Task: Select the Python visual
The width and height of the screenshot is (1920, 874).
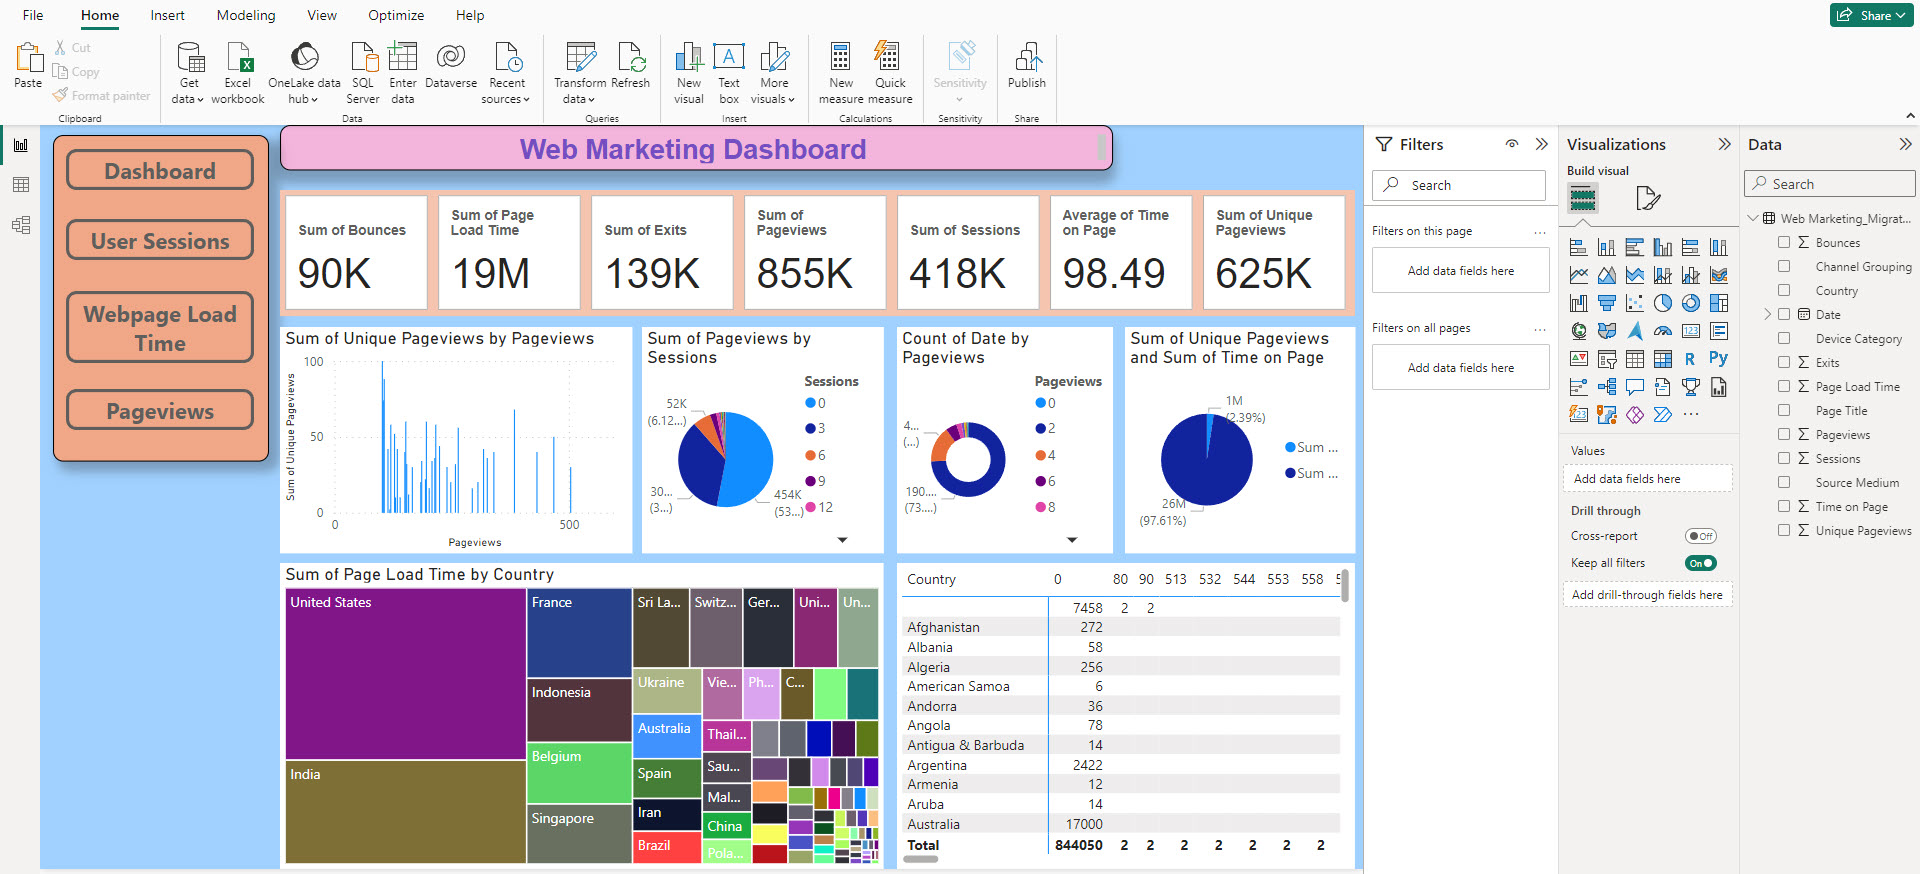Action: coord(1719,358)
